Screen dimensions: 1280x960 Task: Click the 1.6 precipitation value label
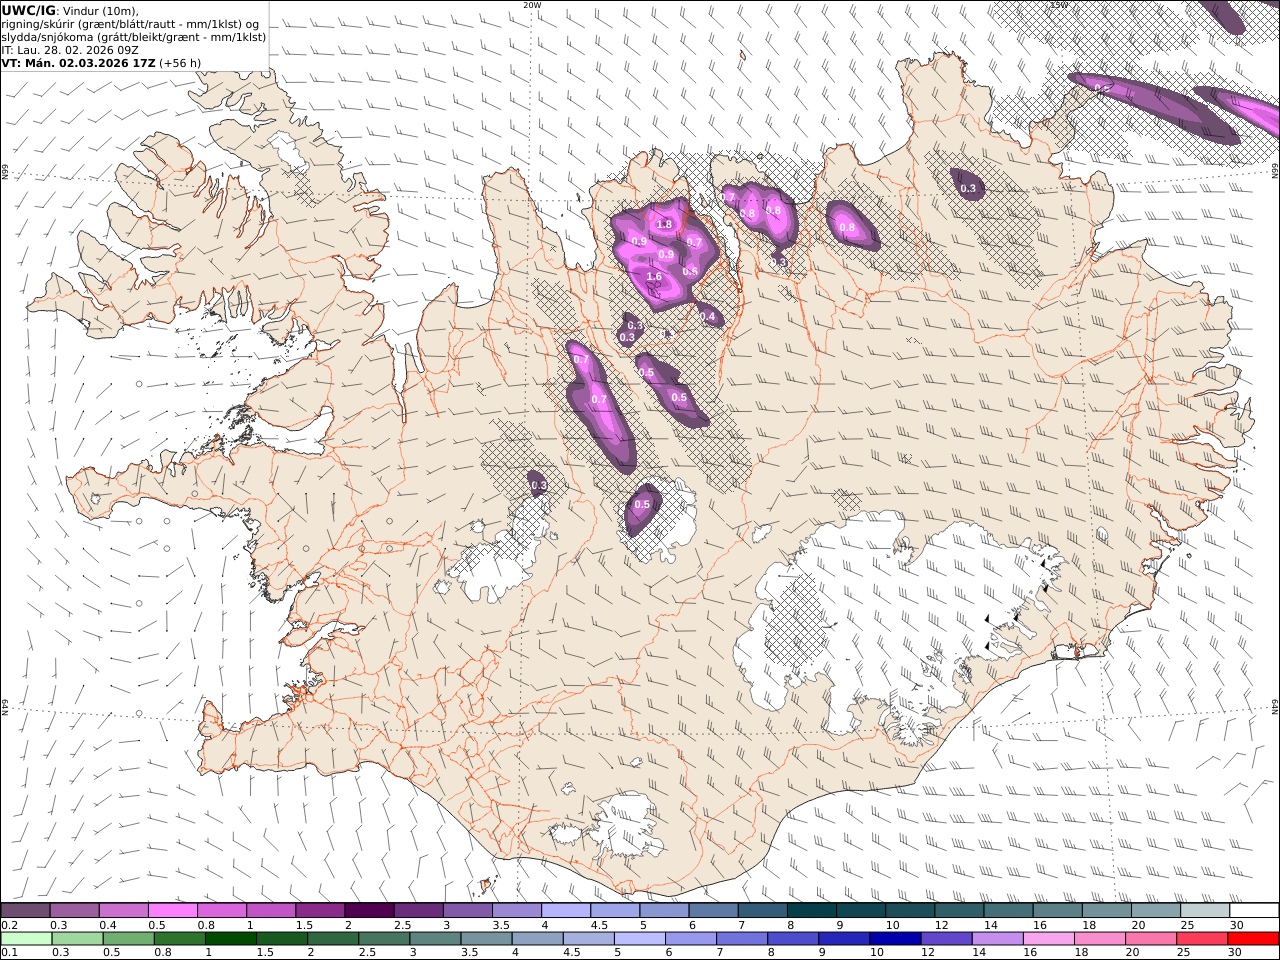[x=654, y=277]
